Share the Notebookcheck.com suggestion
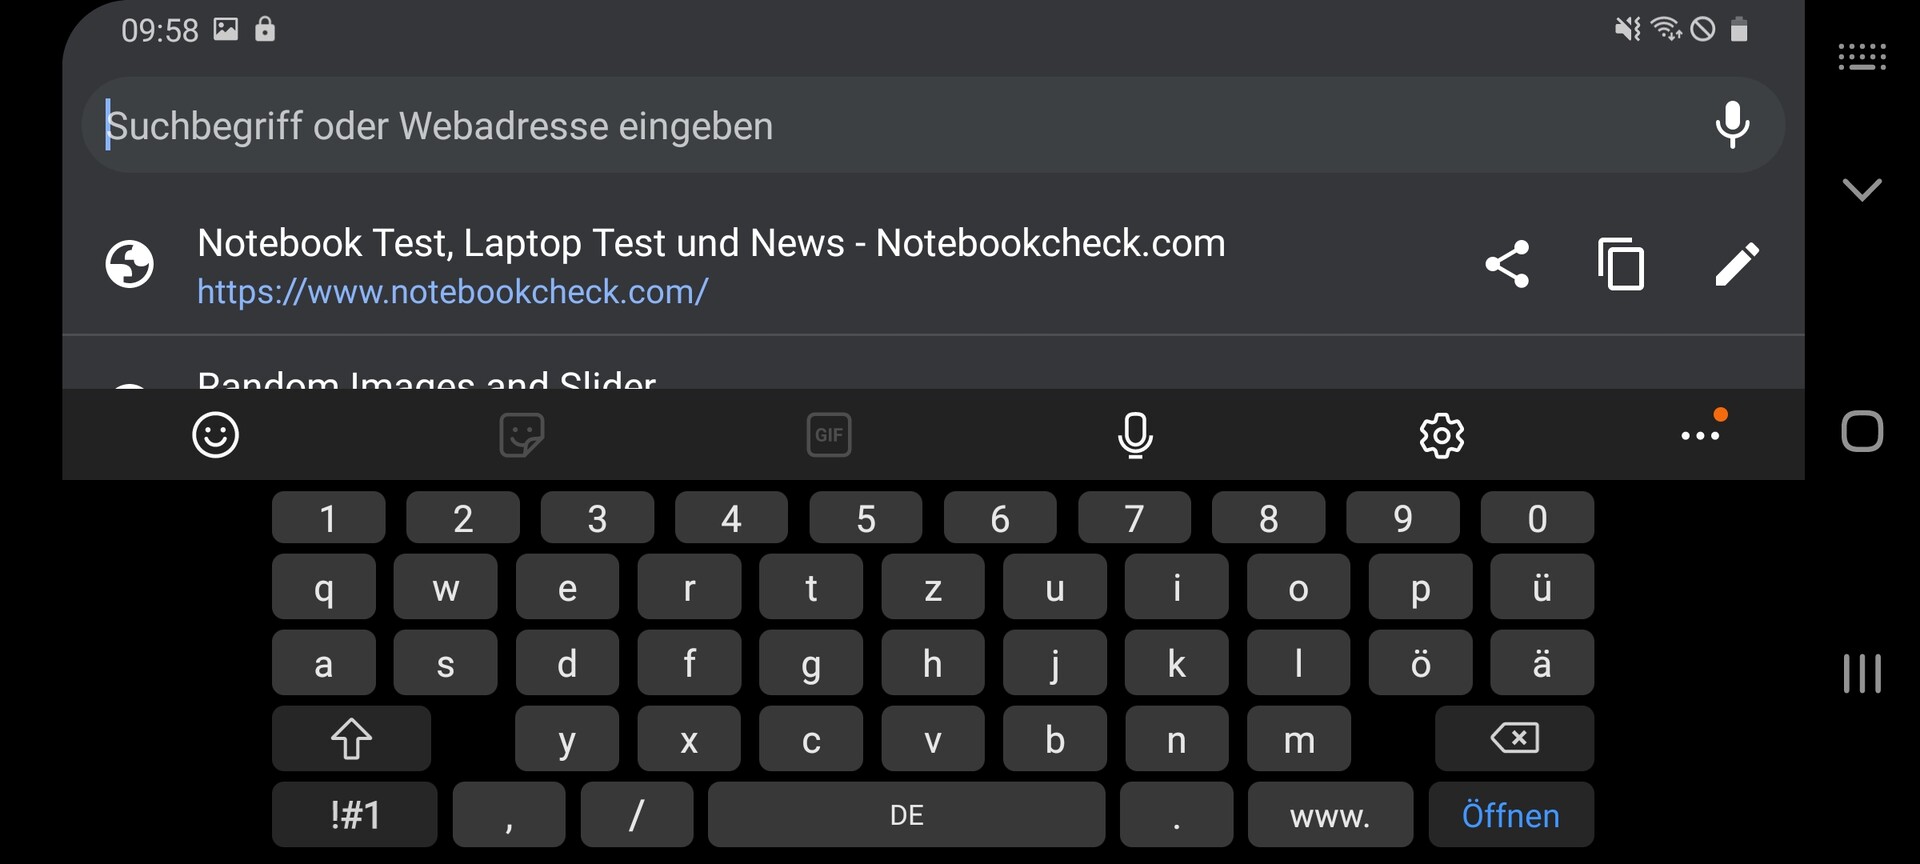 click(1507, 264)
